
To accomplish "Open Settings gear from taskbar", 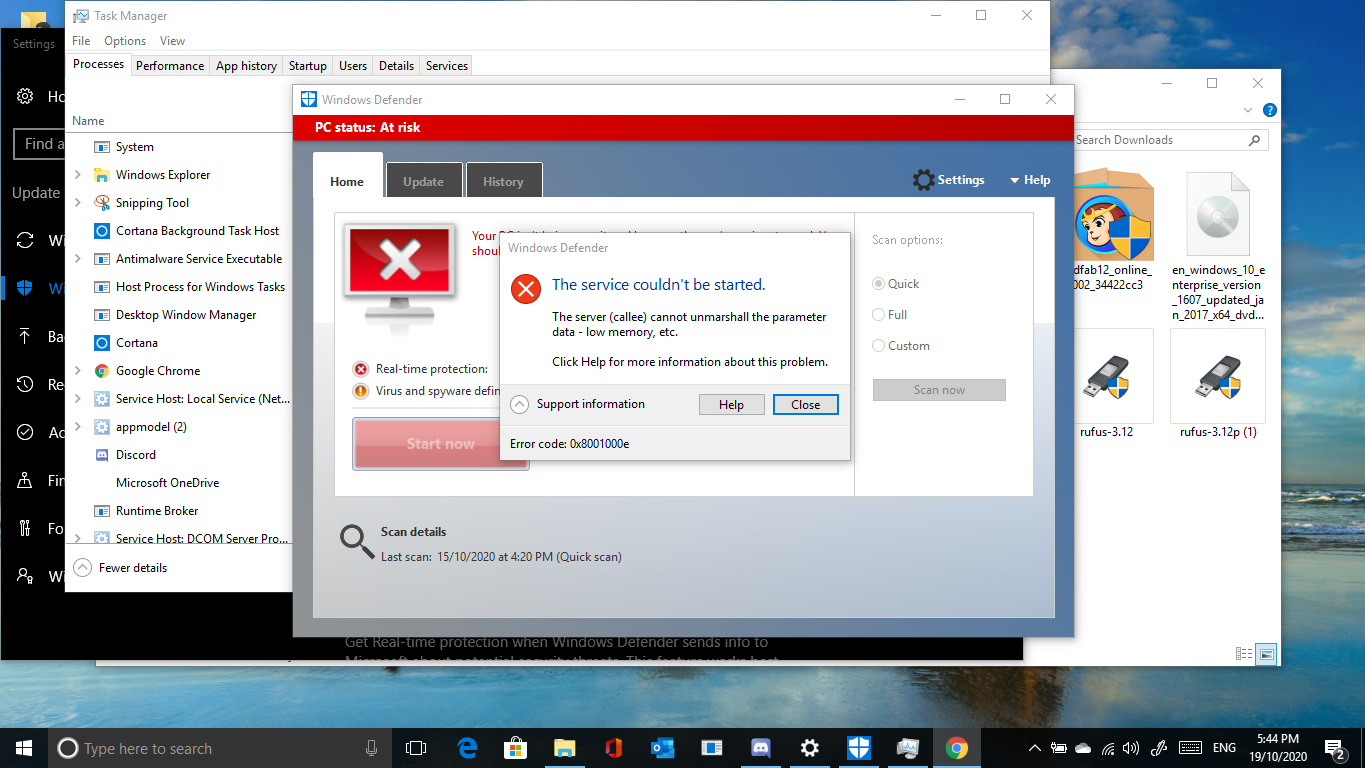I will [x=810, y=748].
